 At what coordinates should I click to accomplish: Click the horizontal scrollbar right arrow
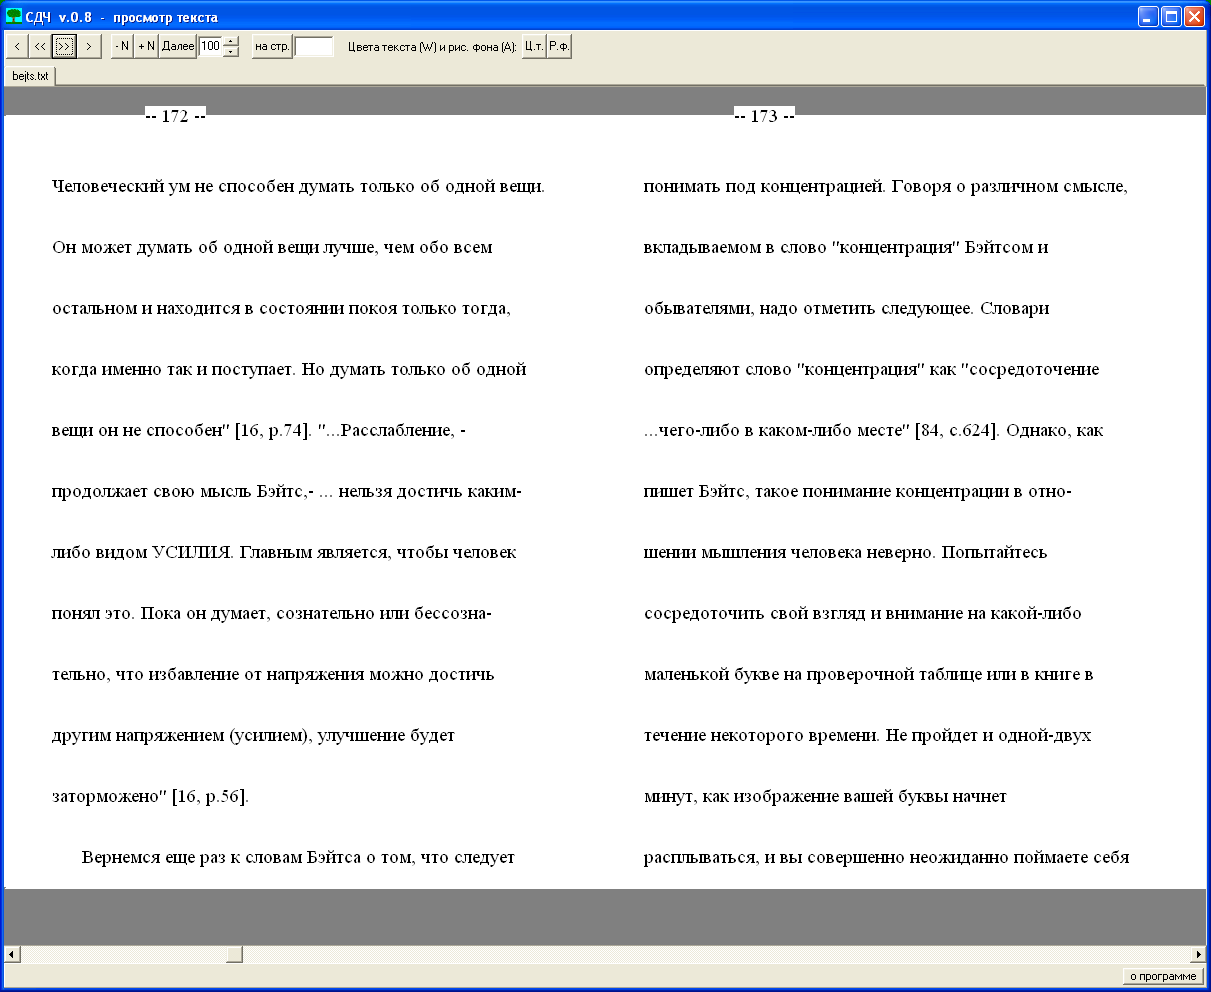coord(1199,954)
